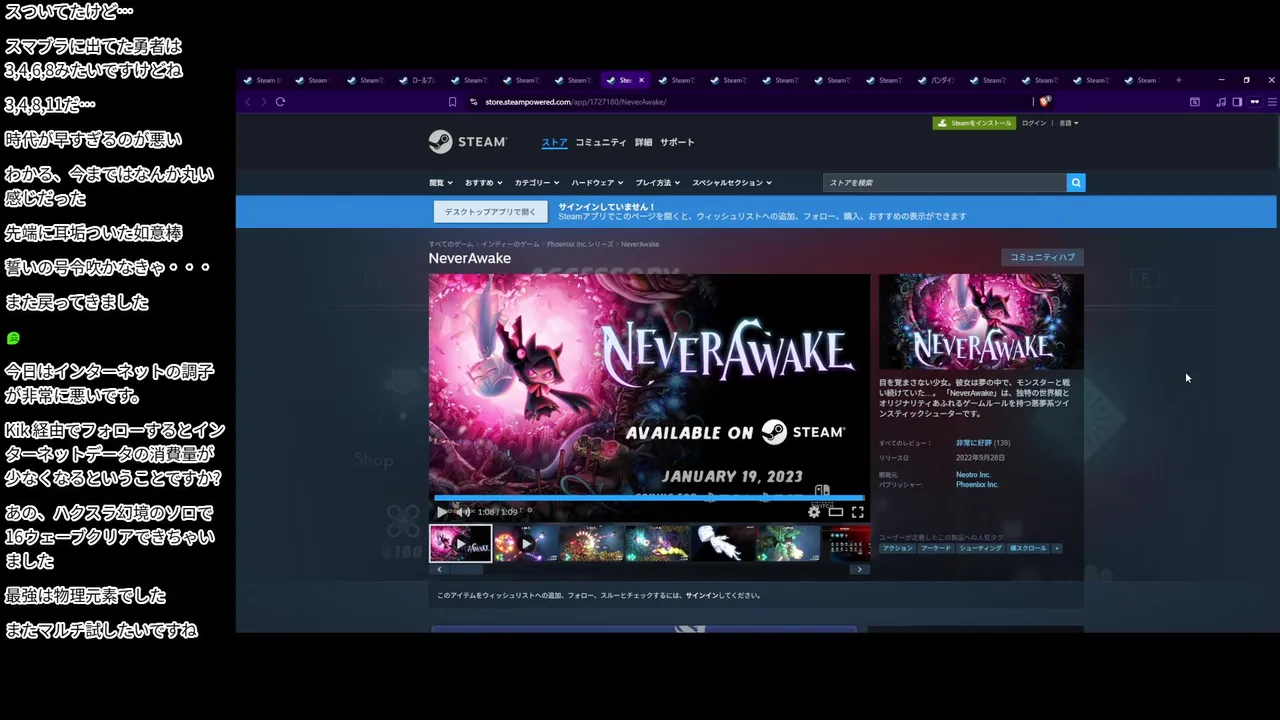Open the コミュニティ menu
This screenshot has width=1280, height=720.
pos(601,142)
